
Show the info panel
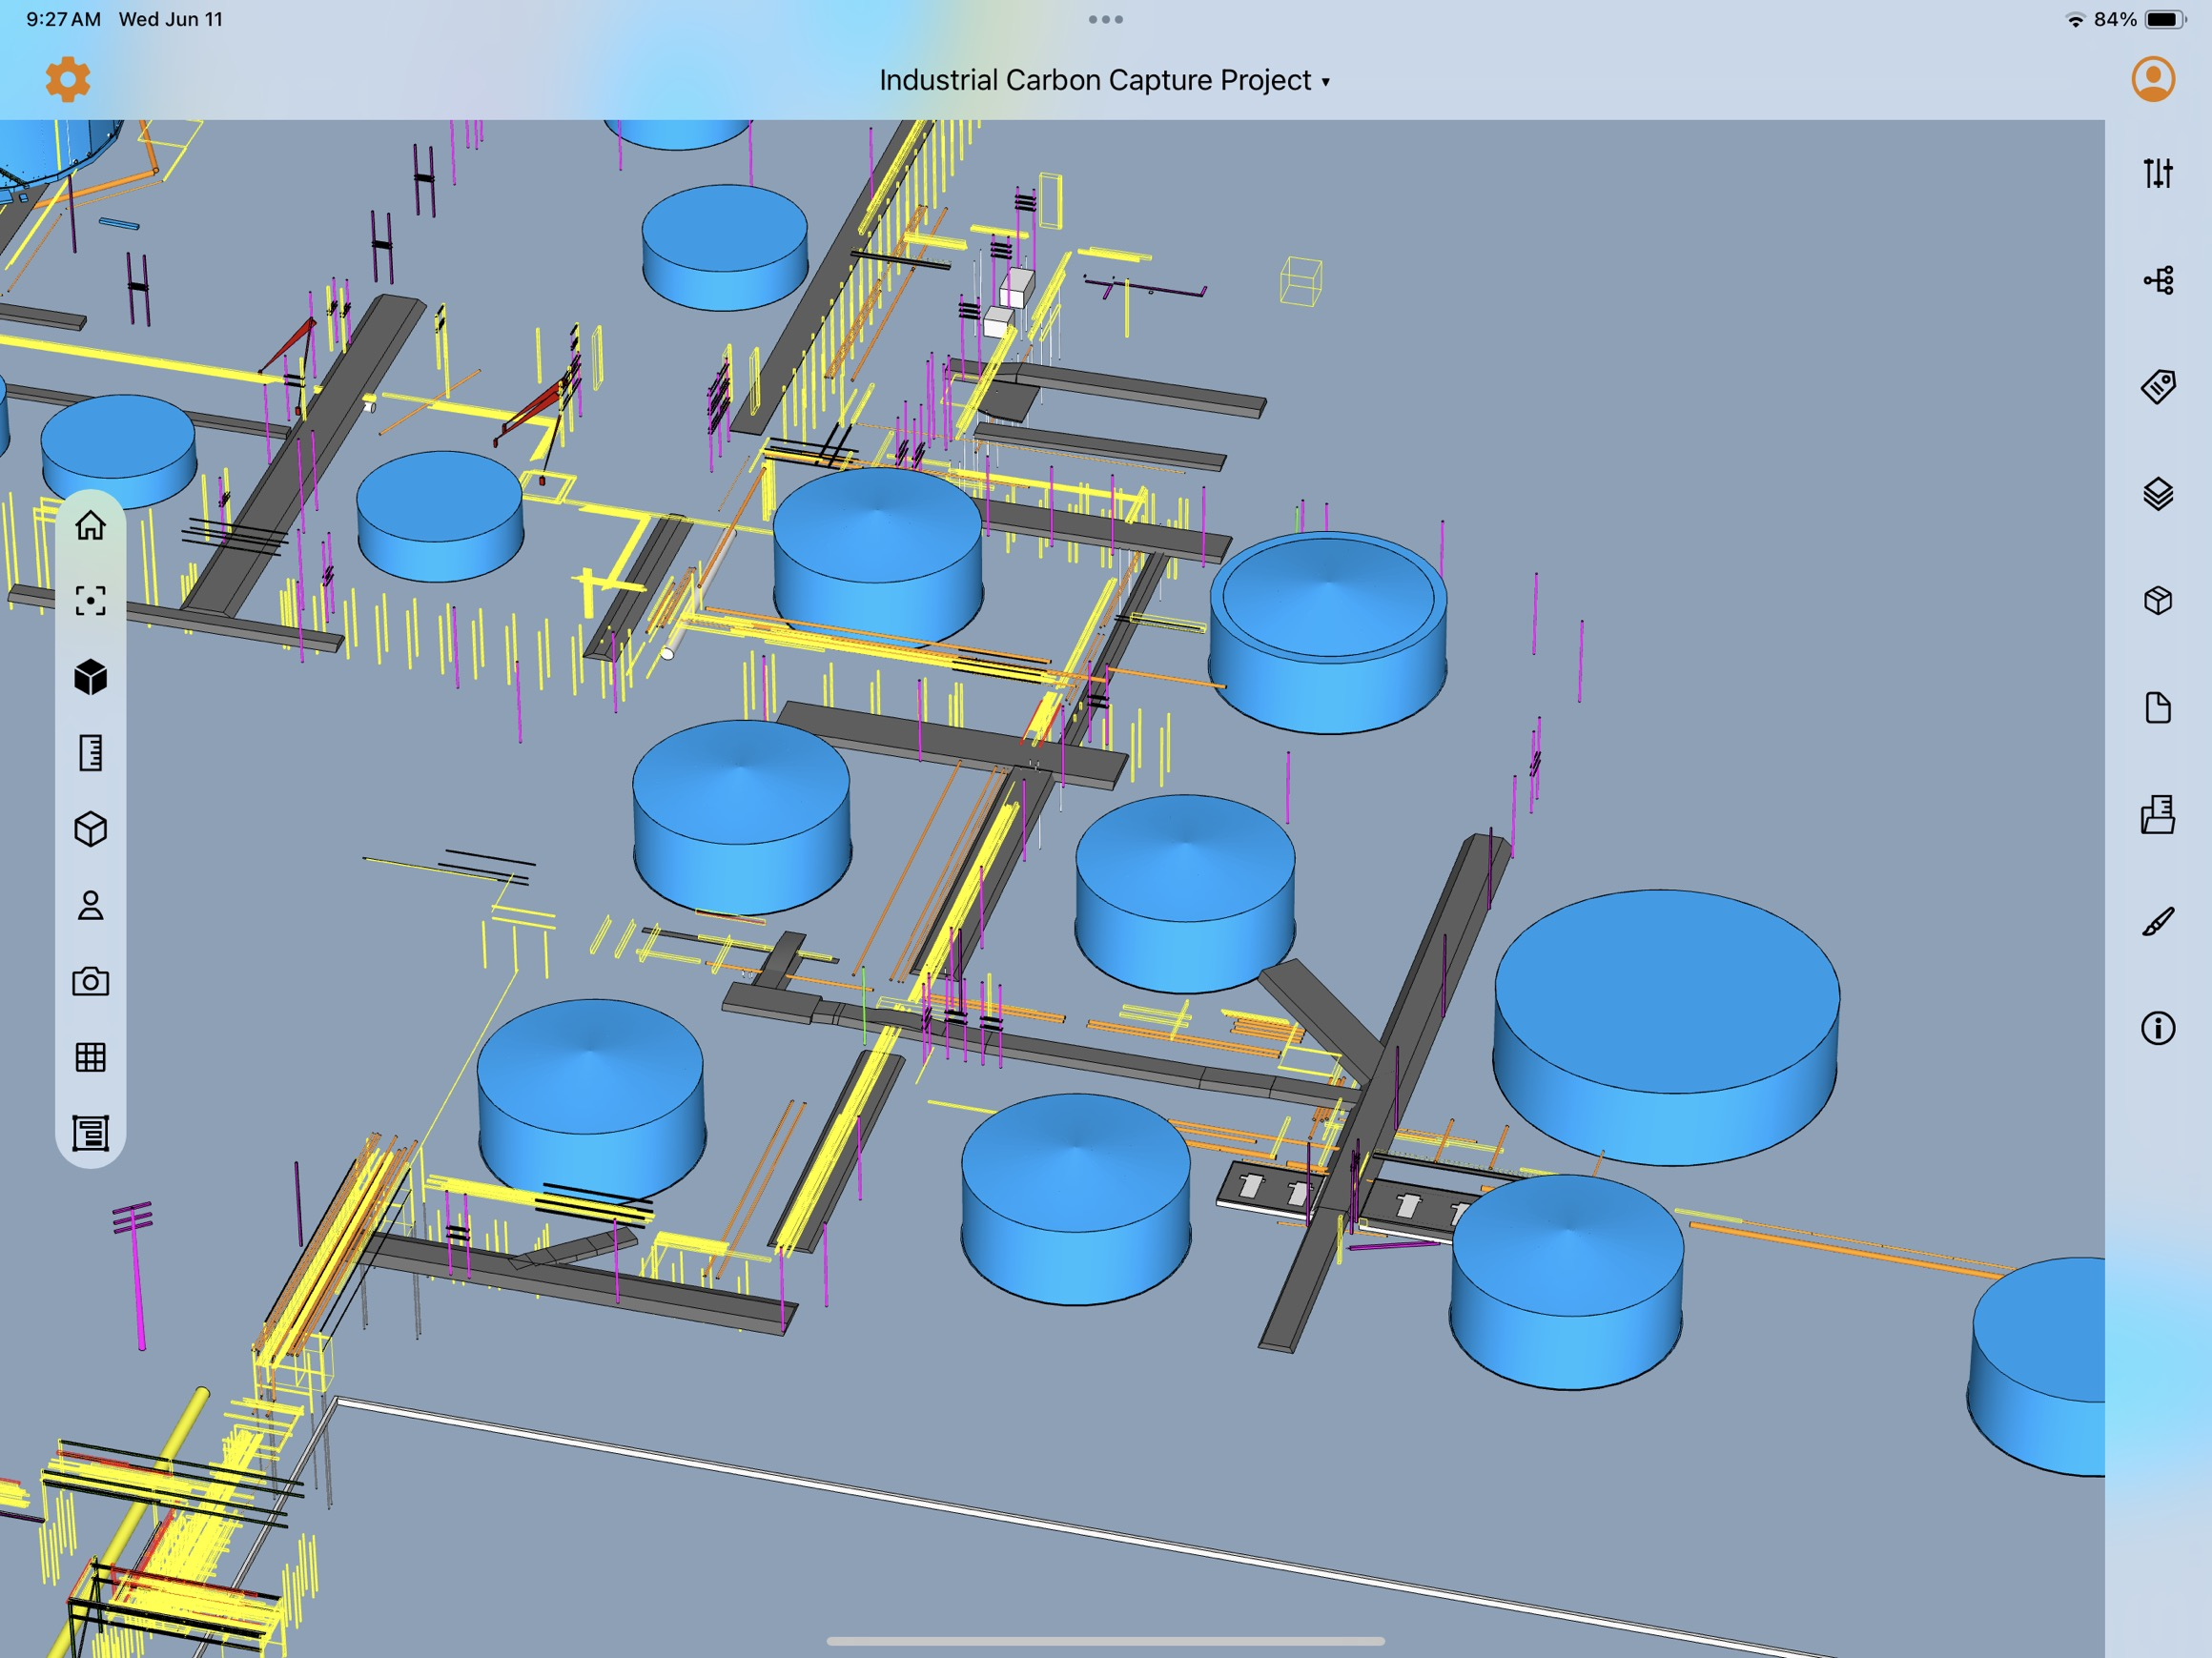click(x=2157, y=1028)
